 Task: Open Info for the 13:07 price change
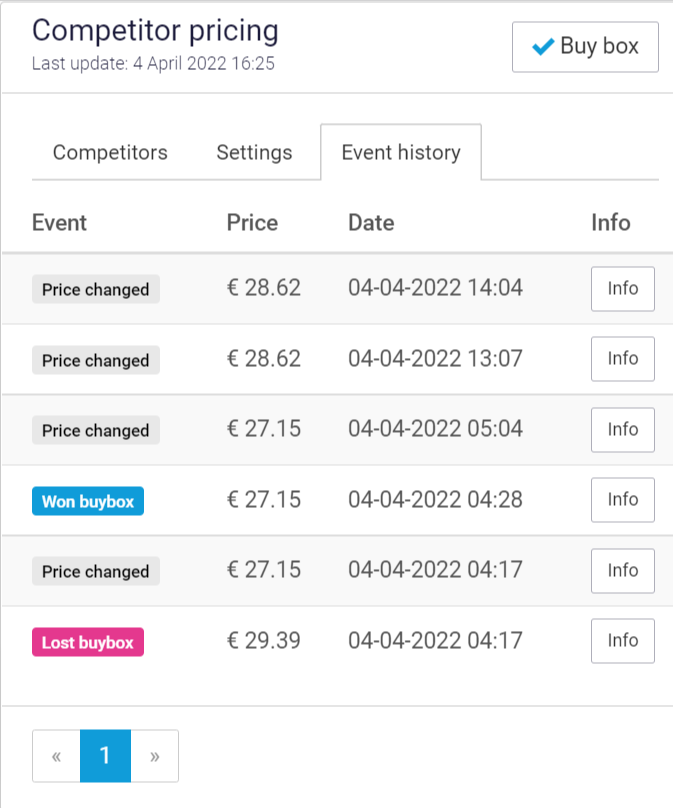tap(622, 359)
